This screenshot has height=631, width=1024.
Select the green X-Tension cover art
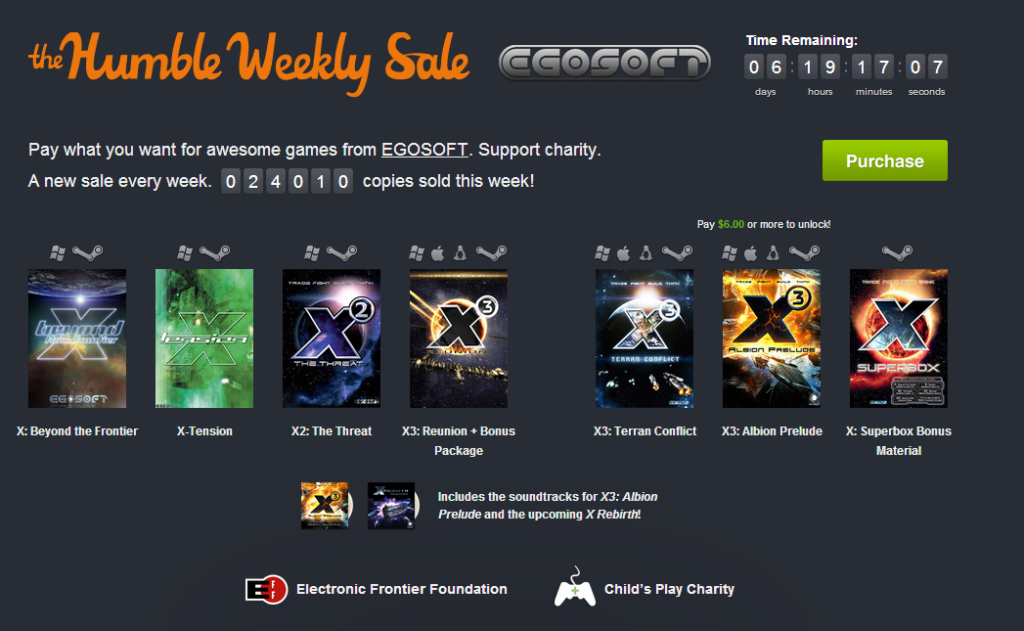coord(204,338)
